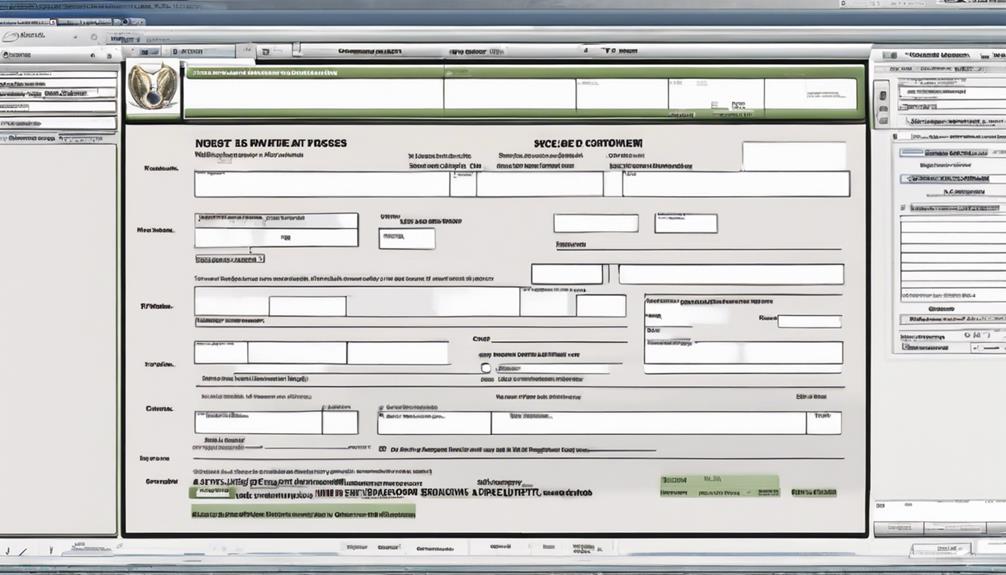Click the wide input field under NOEST heading
The image size is (1006, 575).
pyautogui.click(x=322, y=184)
